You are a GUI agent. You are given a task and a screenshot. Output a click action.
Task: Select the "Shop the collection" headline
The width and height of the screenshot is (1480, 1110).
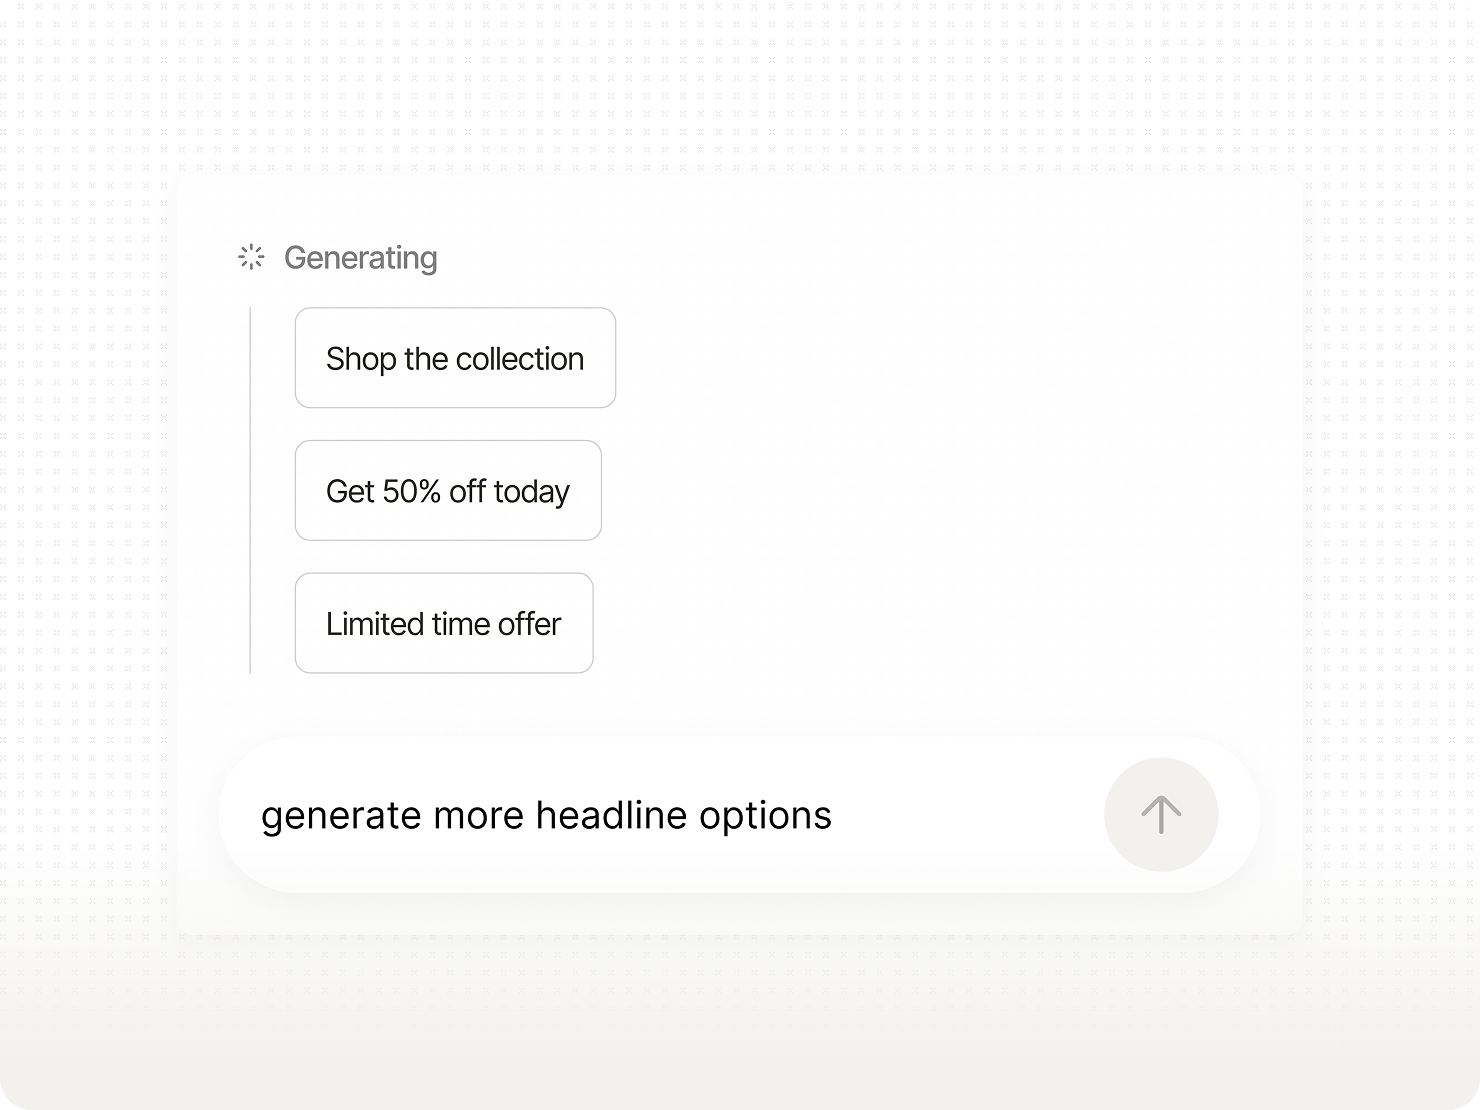(x=455, y=358)
